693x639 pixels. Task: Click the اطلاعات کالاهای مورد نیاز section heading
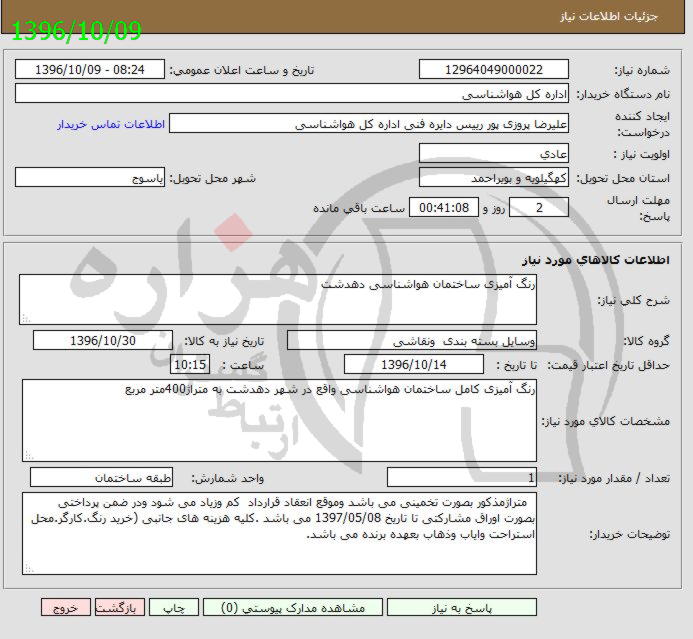pos(595,260)
